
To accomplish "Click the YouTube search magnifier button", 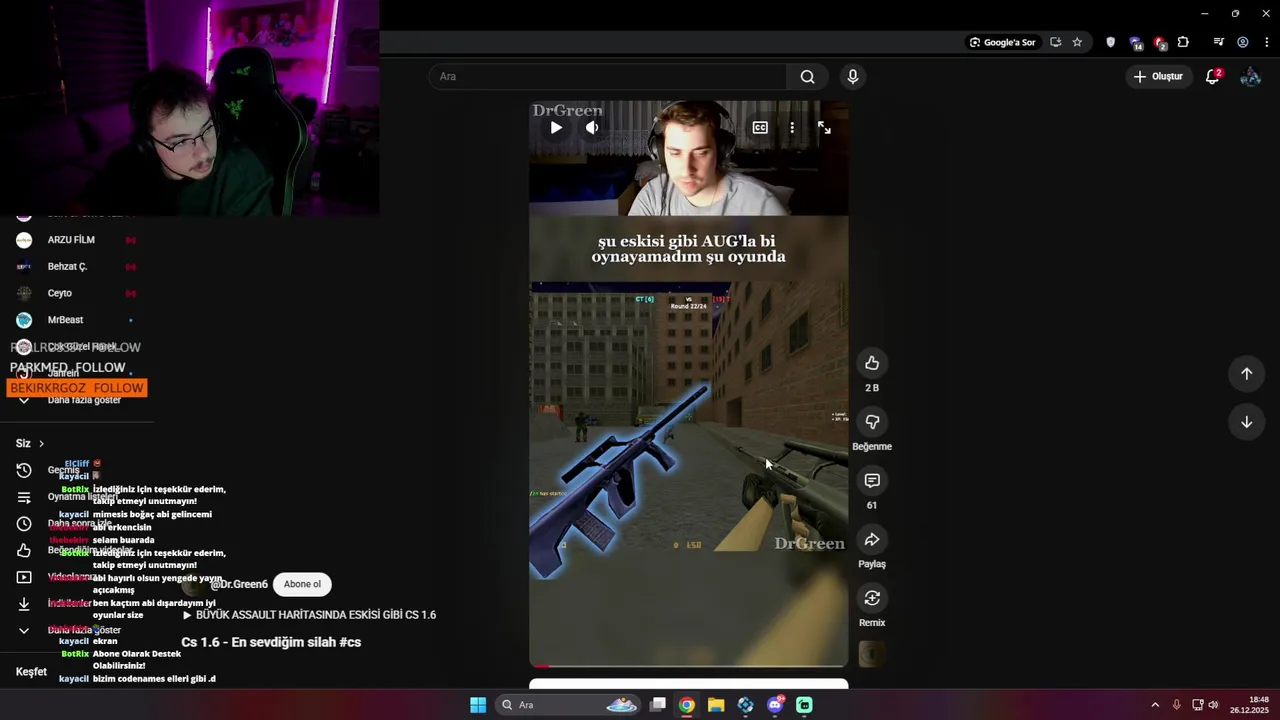I will [x=807, y=76].
